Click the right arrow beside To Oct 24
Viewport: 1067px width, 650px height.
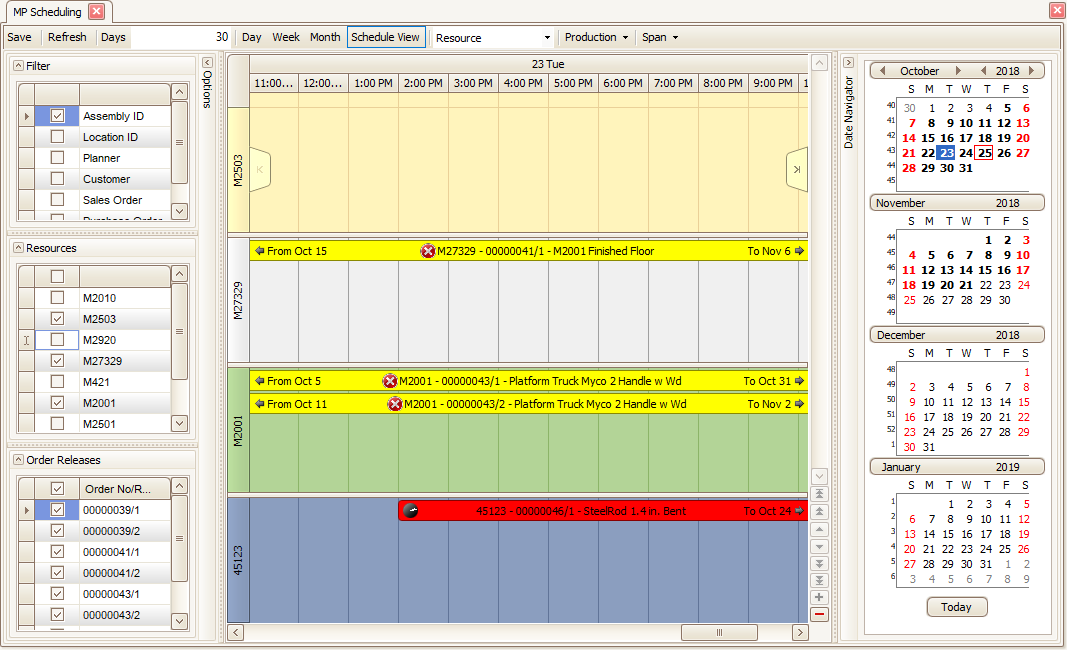point(800,511)
